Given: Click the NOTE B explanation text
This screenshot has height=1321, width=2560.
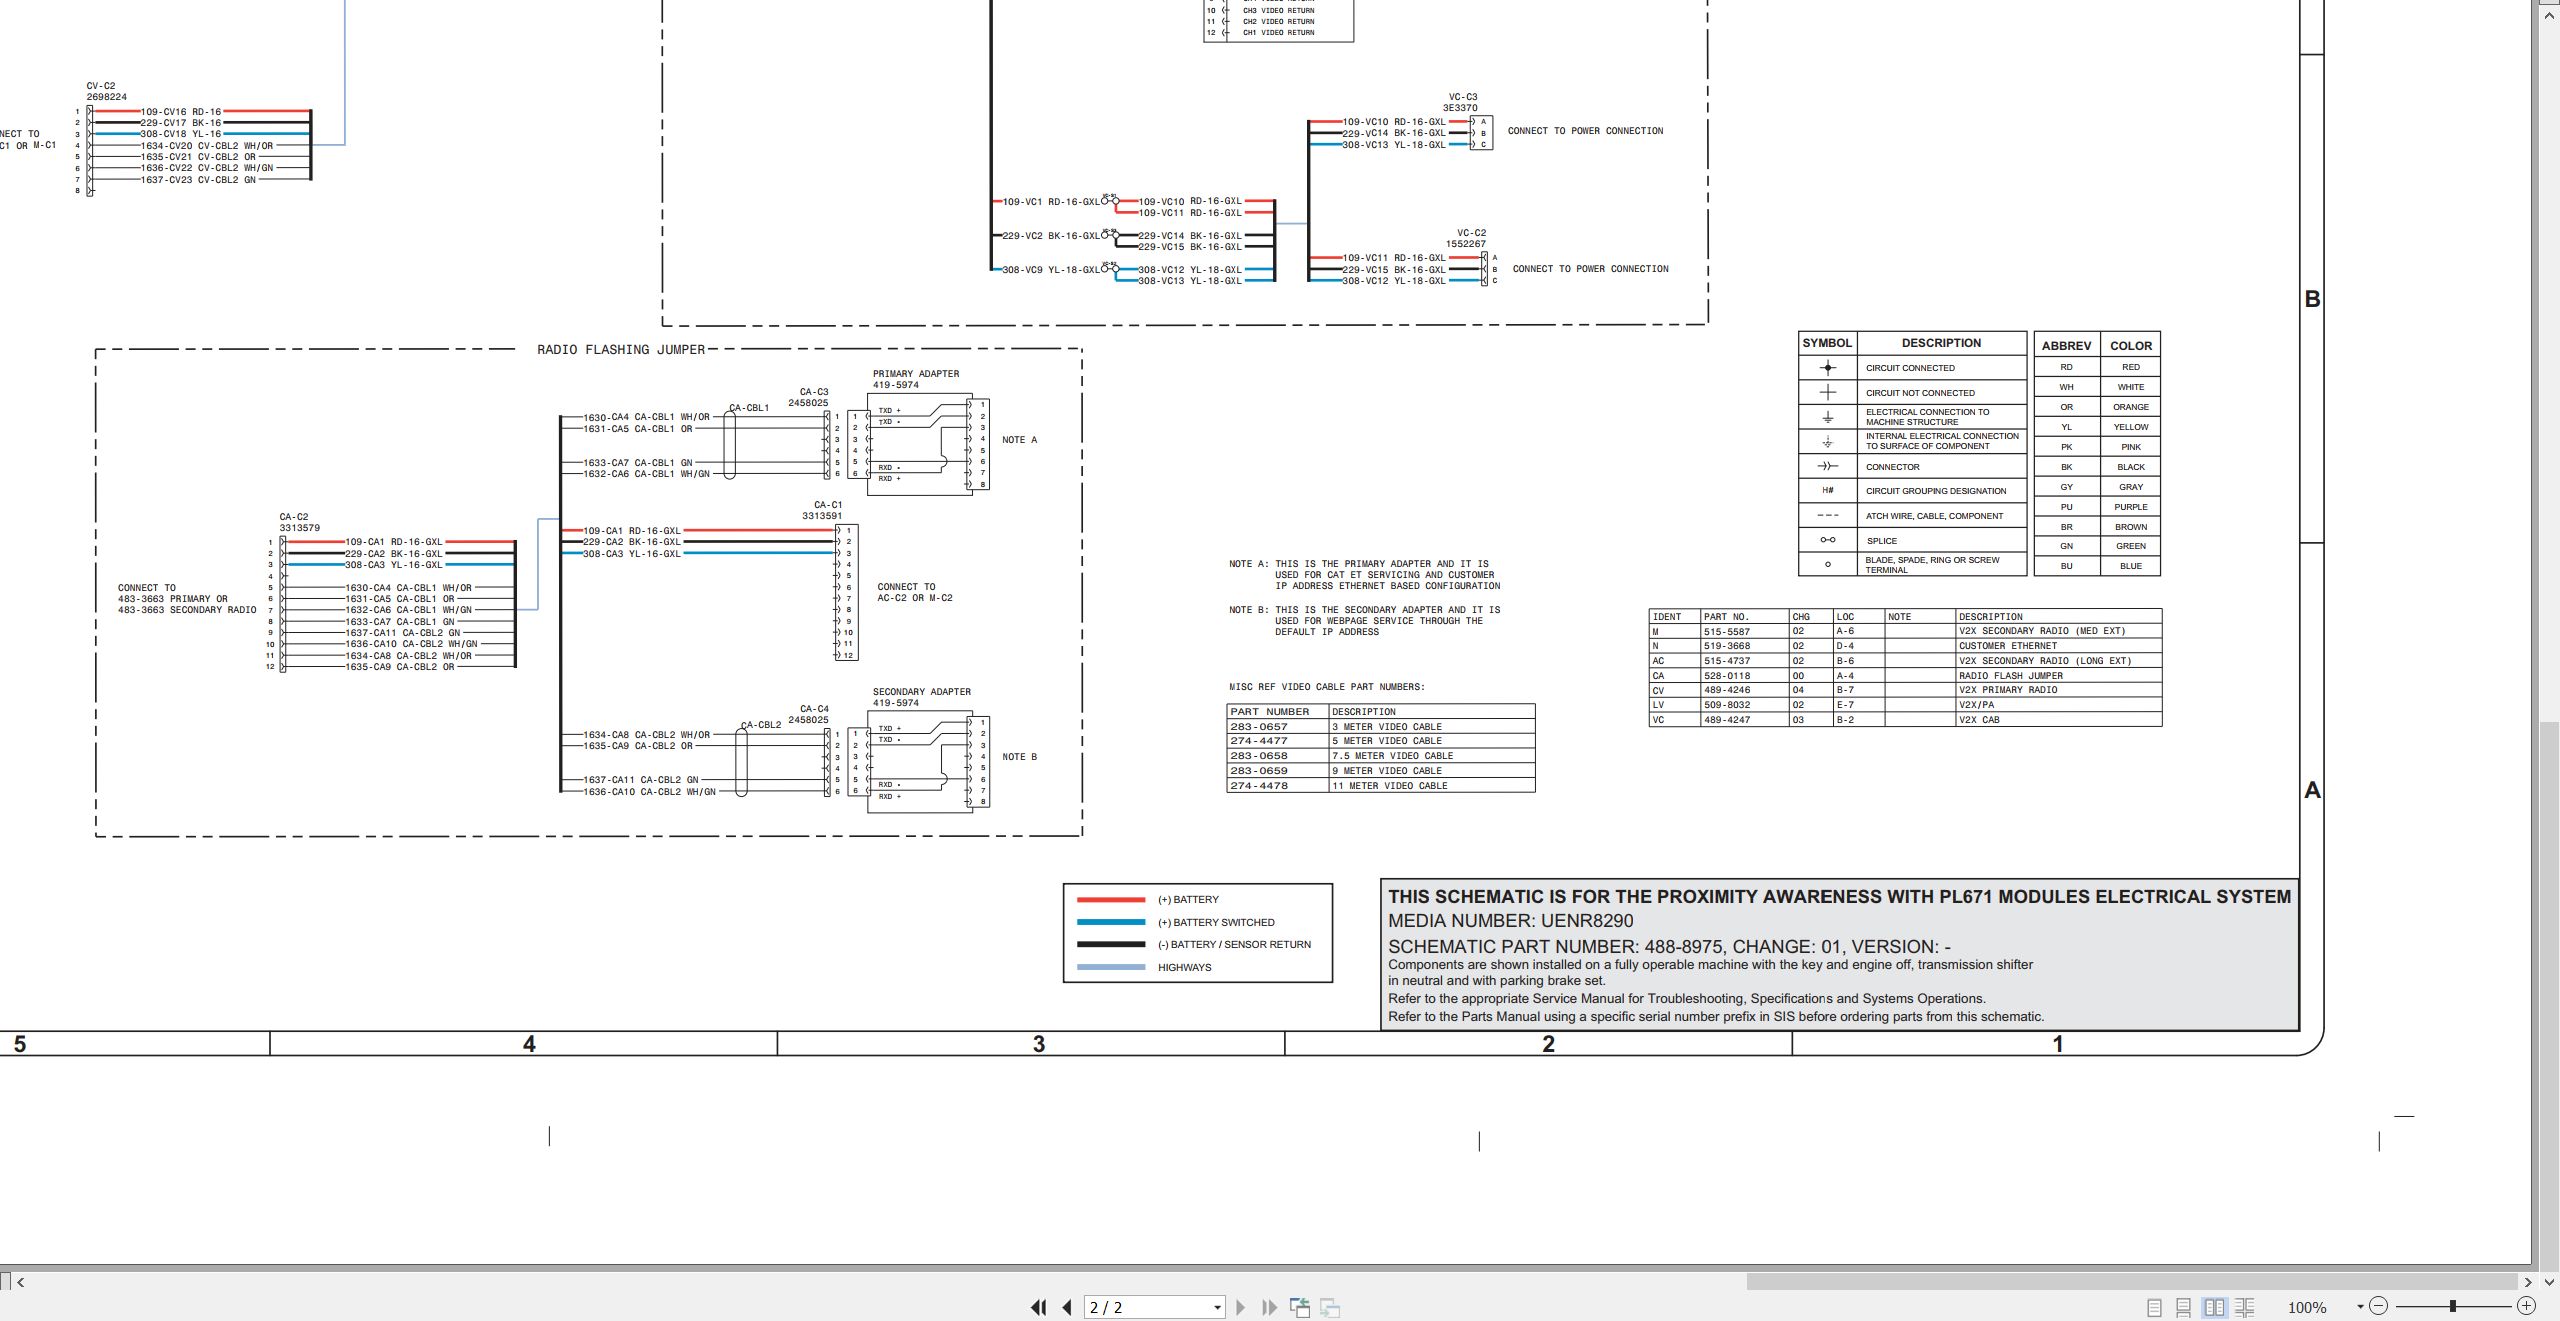Looking at the screenshot, I should [1365, 621].
